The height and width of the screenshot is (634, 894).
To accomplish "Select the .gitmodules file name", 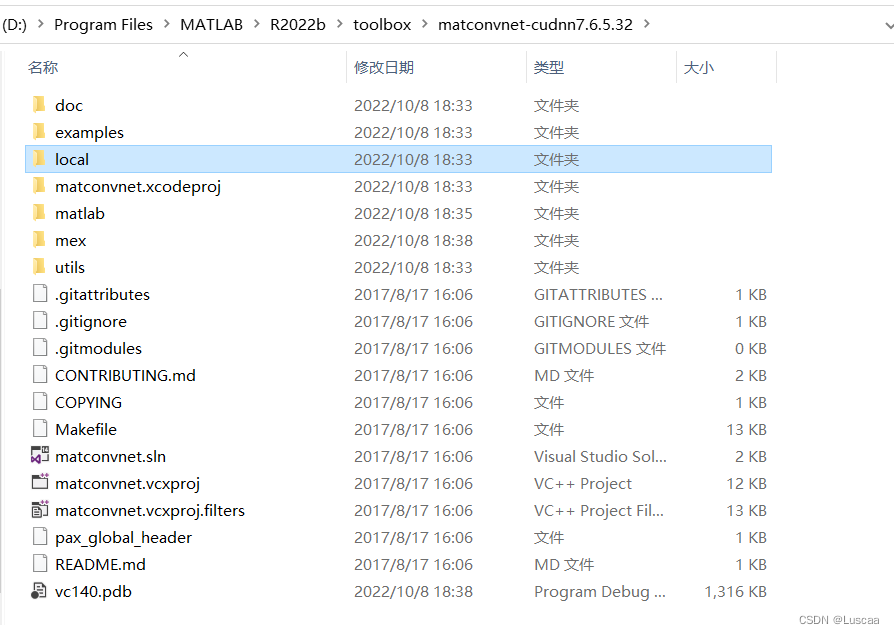I will (x=98, y=348).
